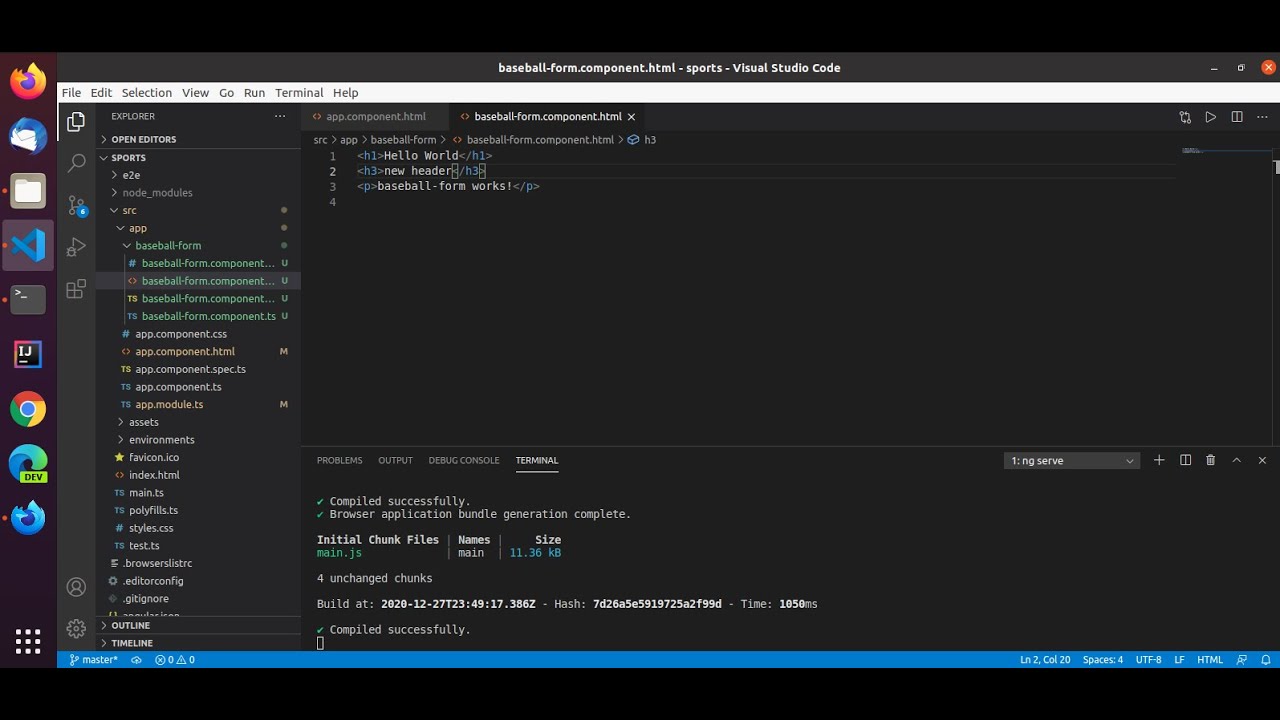
Task: Click UTF-8 encoding in status bar
Action: tap(1149, 660)
